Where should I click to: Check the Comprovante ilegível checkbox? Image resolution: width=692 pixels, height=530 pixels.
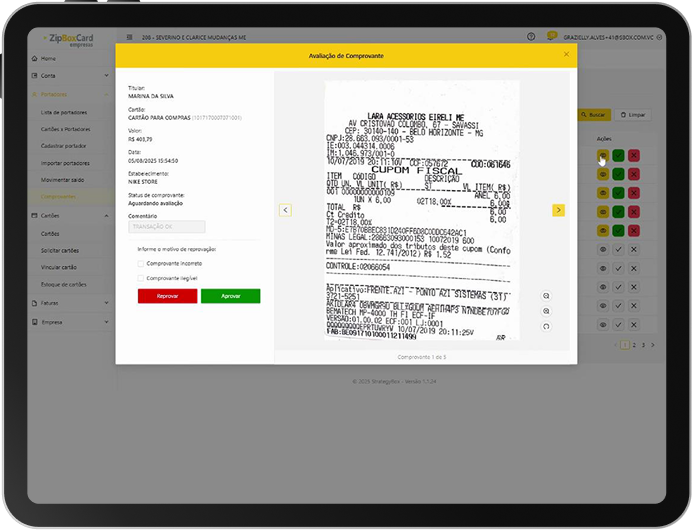click(140, 278)
